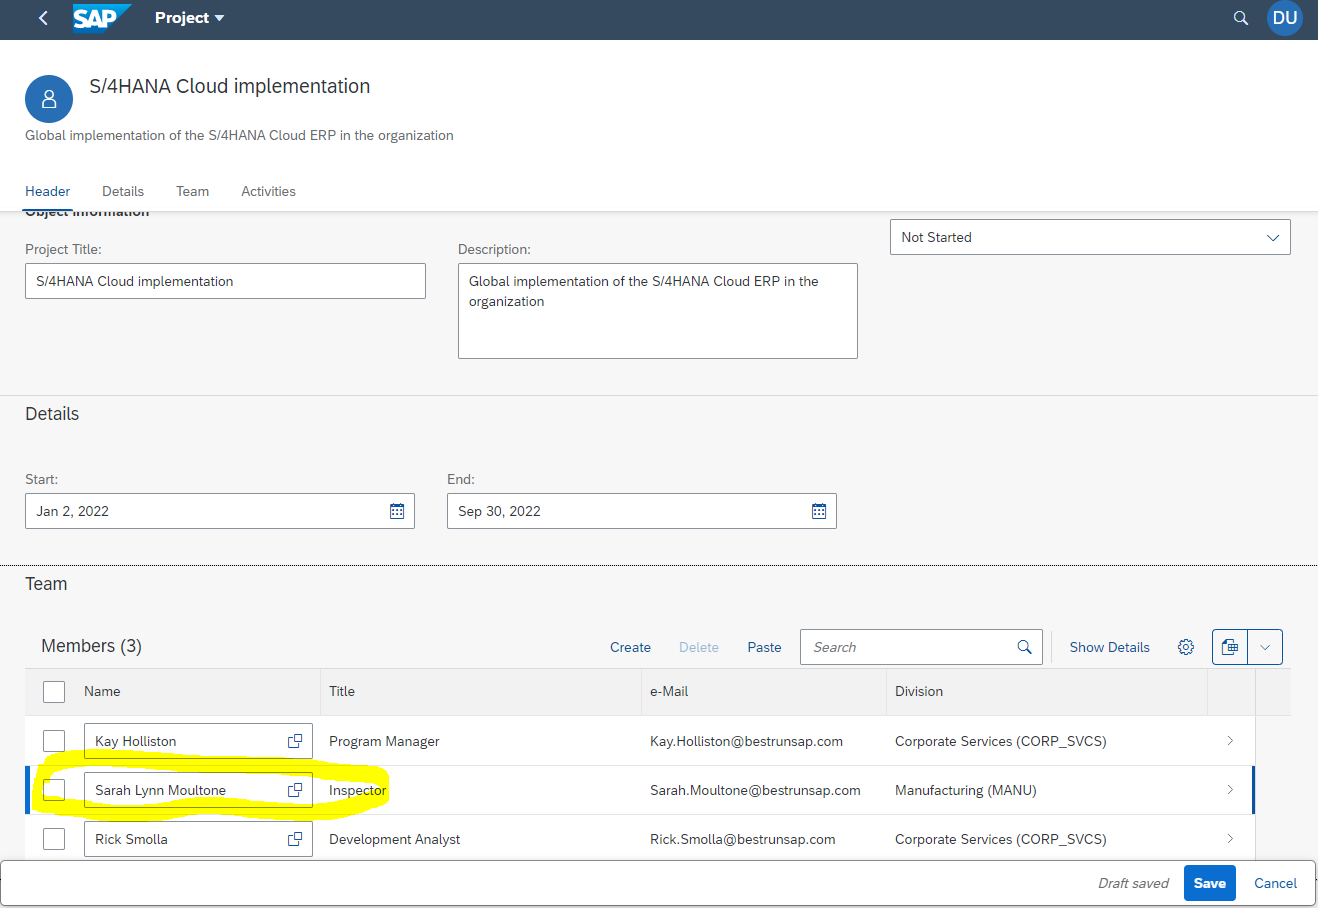
Task: Cancel the project editing
Action: pos(1275,883)
